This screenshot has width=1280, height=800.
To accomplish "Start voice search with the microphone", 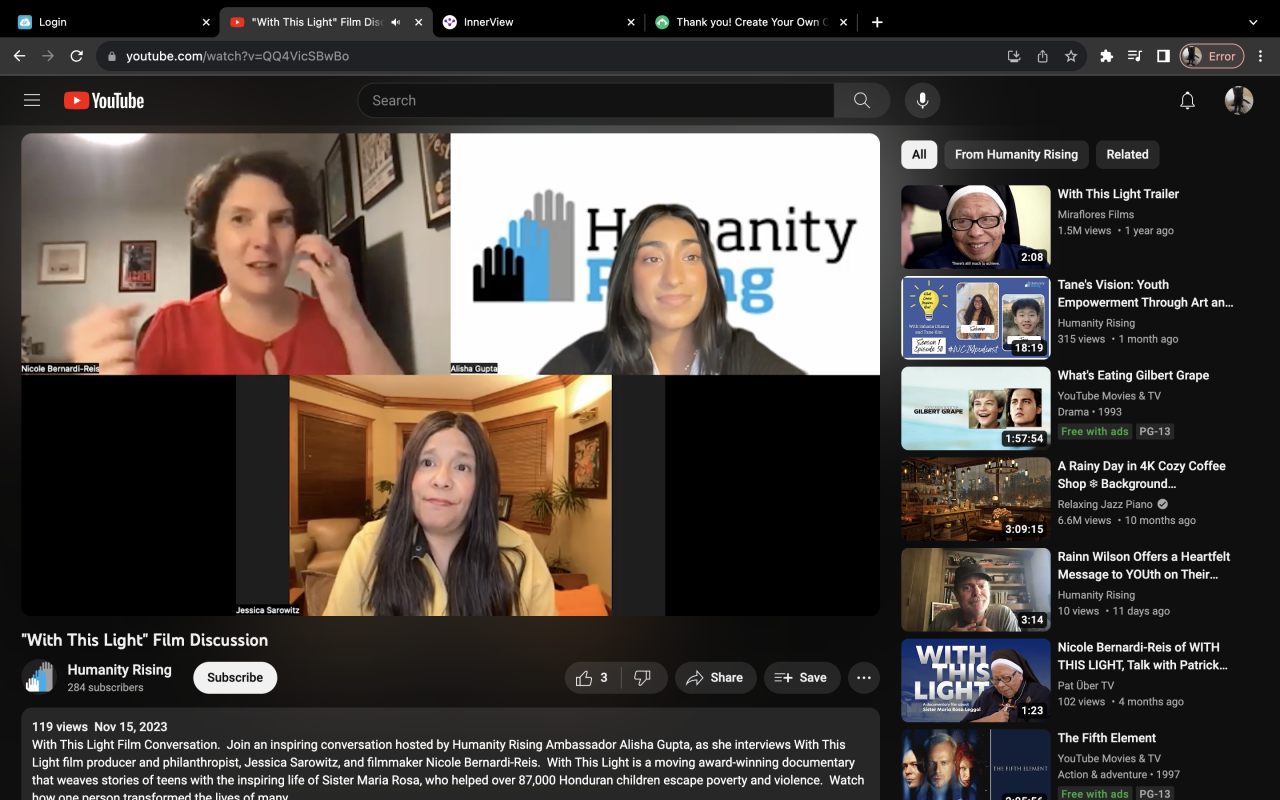I will pos(922,100).
